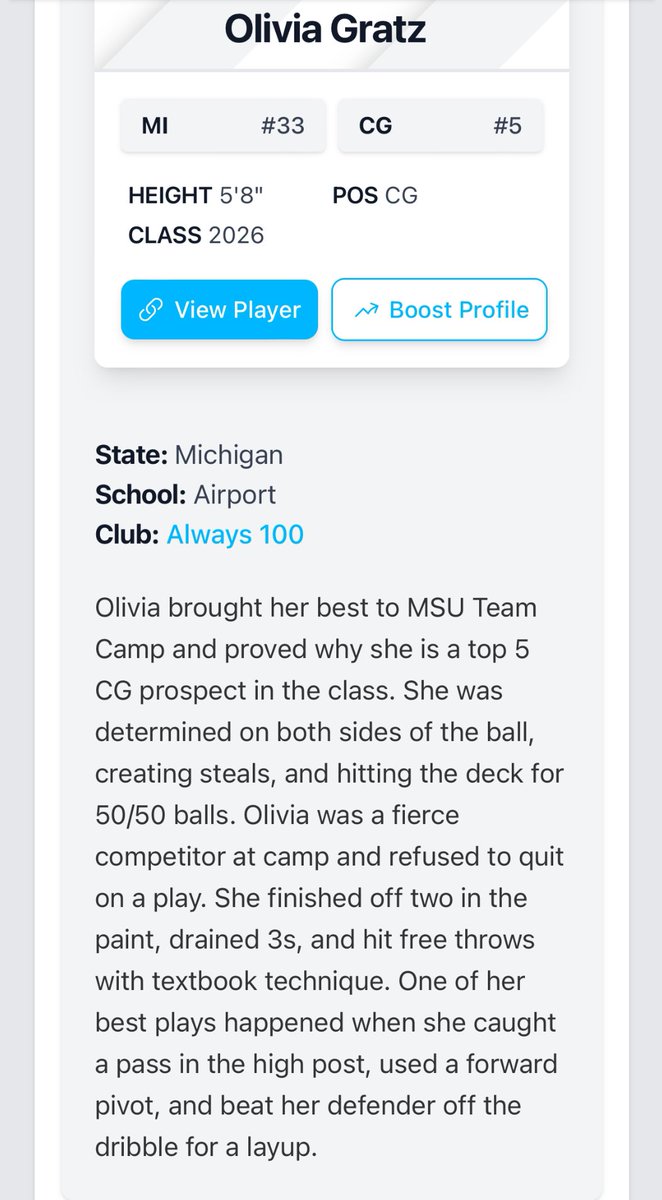Tap the Olivia Gratz name heading
The image size is (662, 1200).
pos(325,29)
